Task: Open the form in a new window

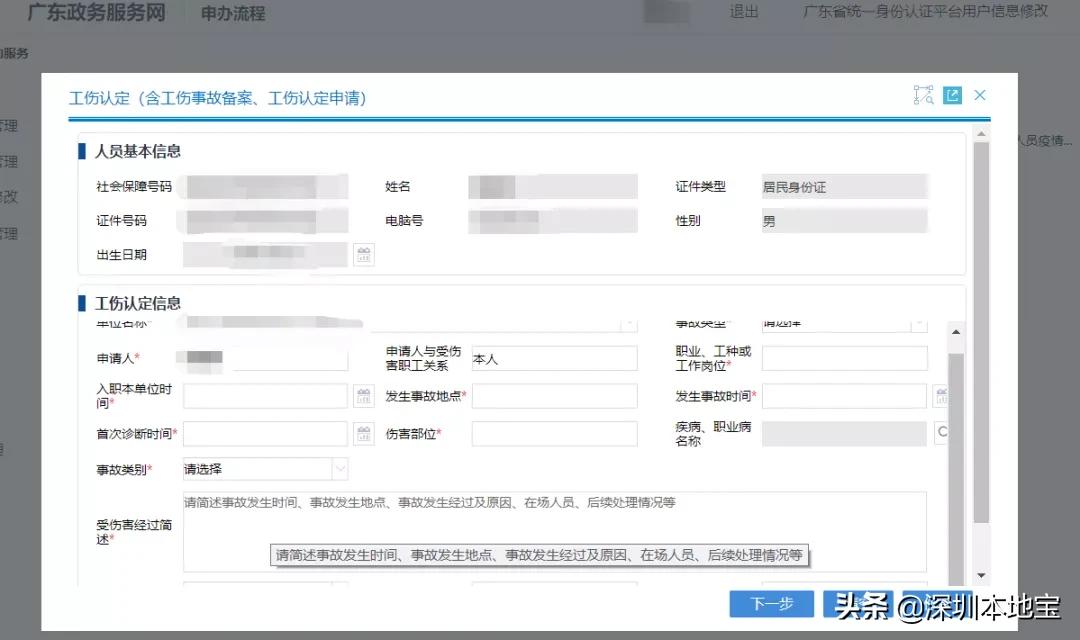Action: click(951, 95)
